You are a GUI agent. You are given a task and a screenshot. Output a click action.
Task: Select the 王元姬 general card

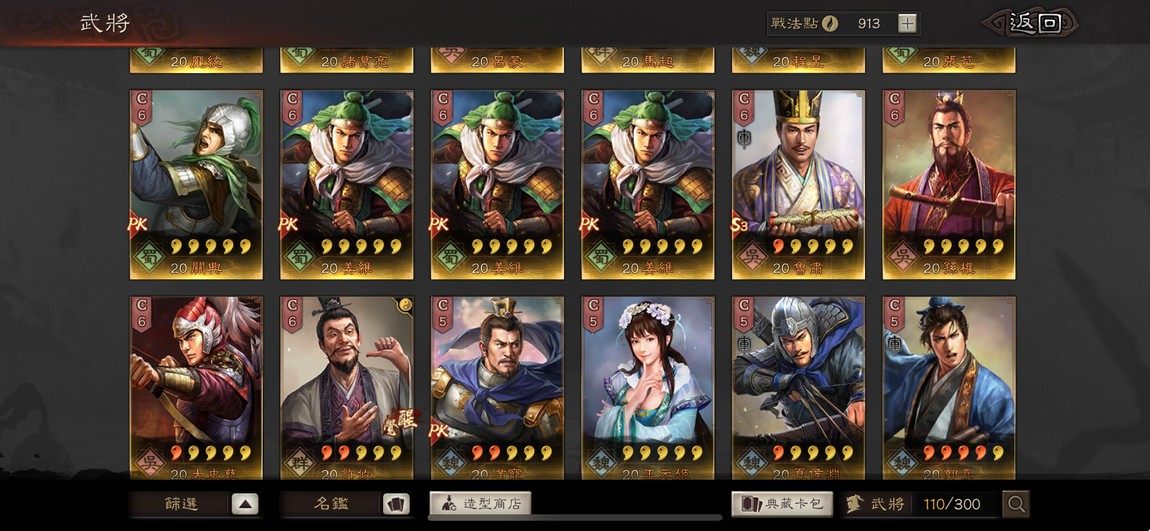click(x=648, y=387)
